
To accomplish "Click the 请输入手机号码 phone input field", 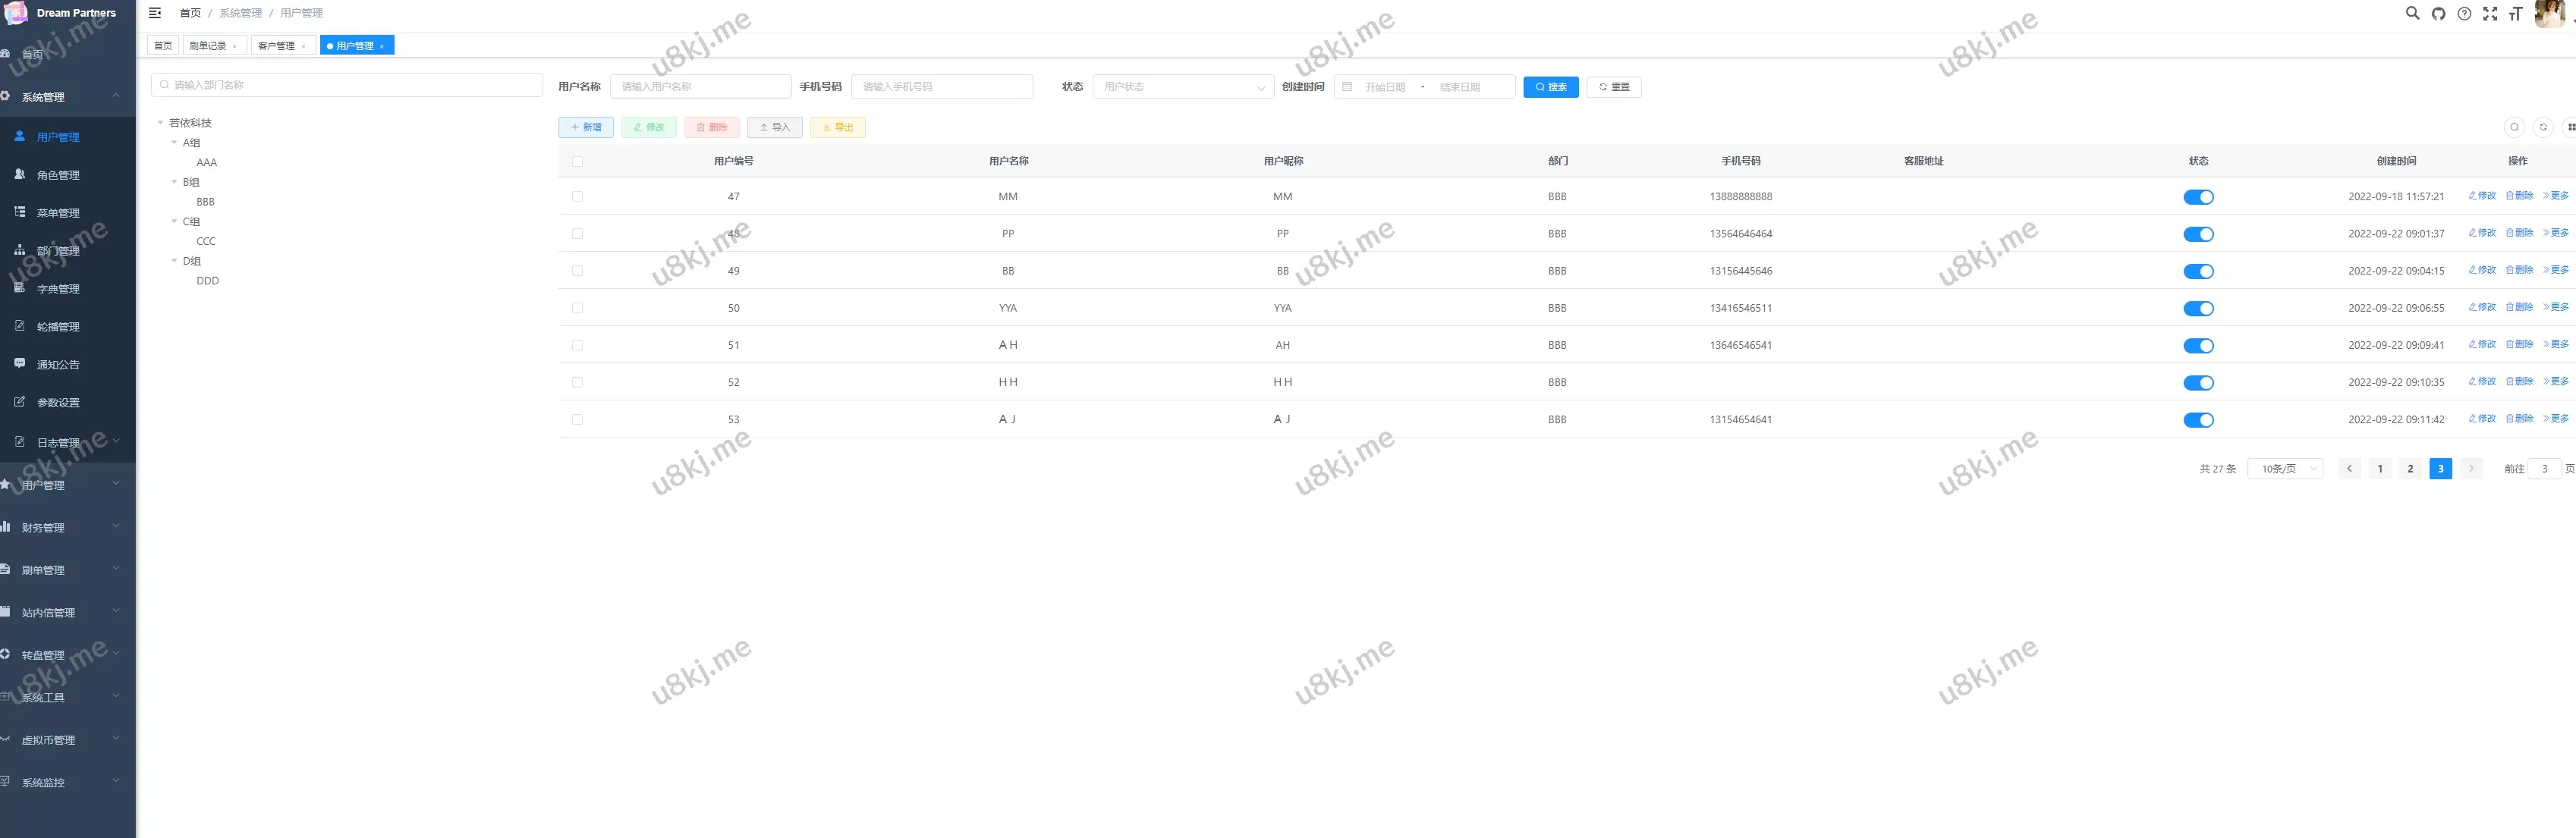I will click(941, 87).
